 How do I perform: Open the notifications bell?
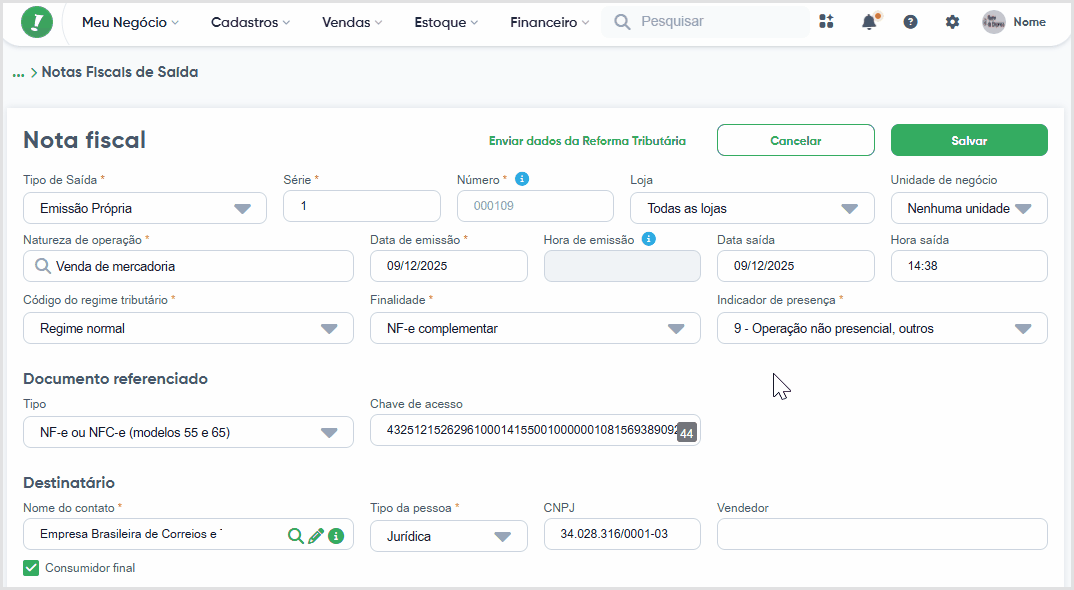869,22
